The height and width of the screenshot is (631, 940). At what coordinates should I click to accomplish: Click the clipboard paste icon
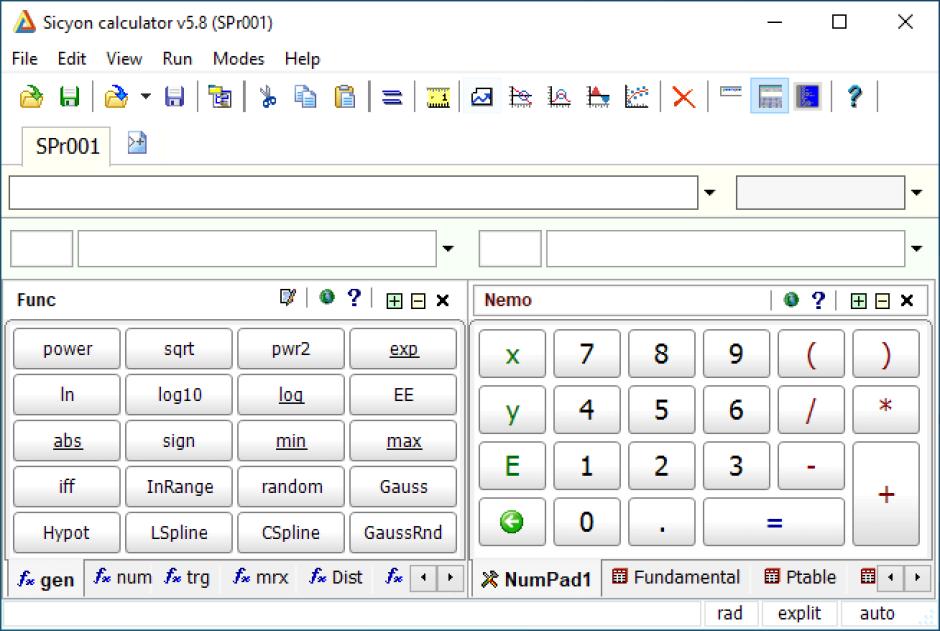[x=345, y=96]
